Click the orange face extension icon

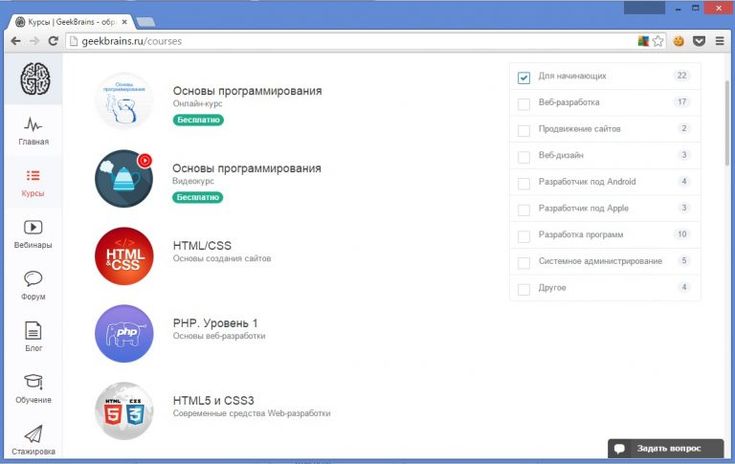678,41
